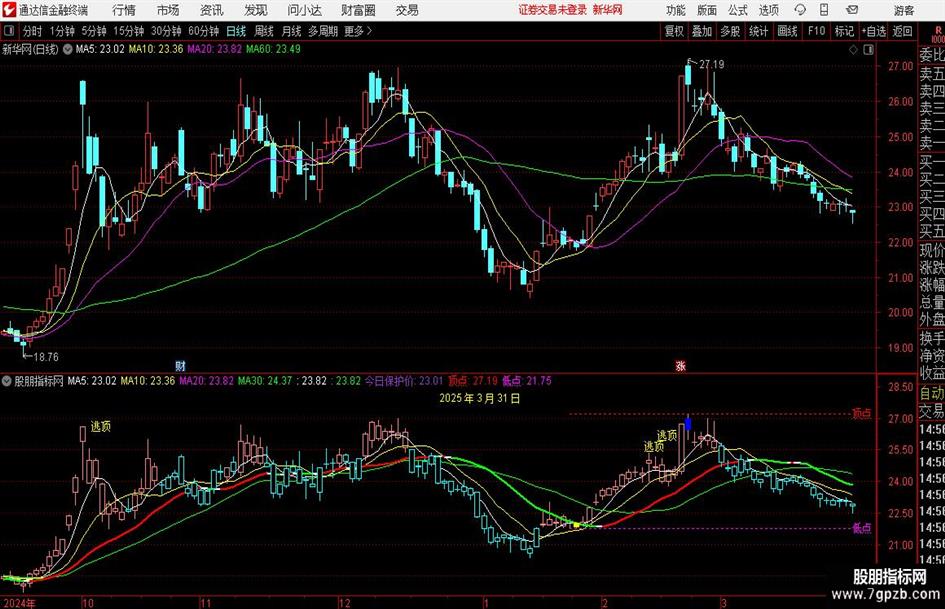This screenshot has width=945, height=609.
Task: Click the blue candlestick at the 顶点 peak
Action: point(688,424)
